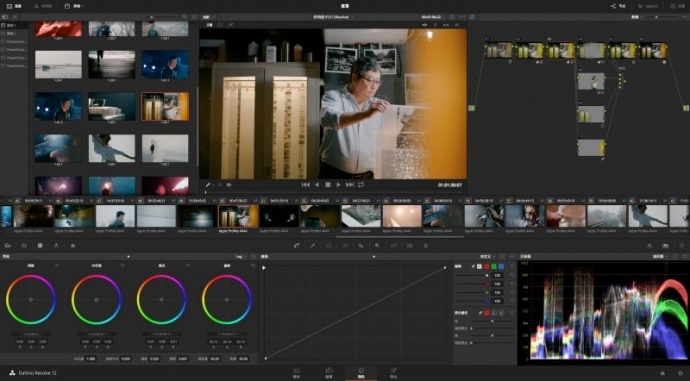Toggle the Nodes panel button
This screenshot has width=690, height=381.
(x=618, y=6)
